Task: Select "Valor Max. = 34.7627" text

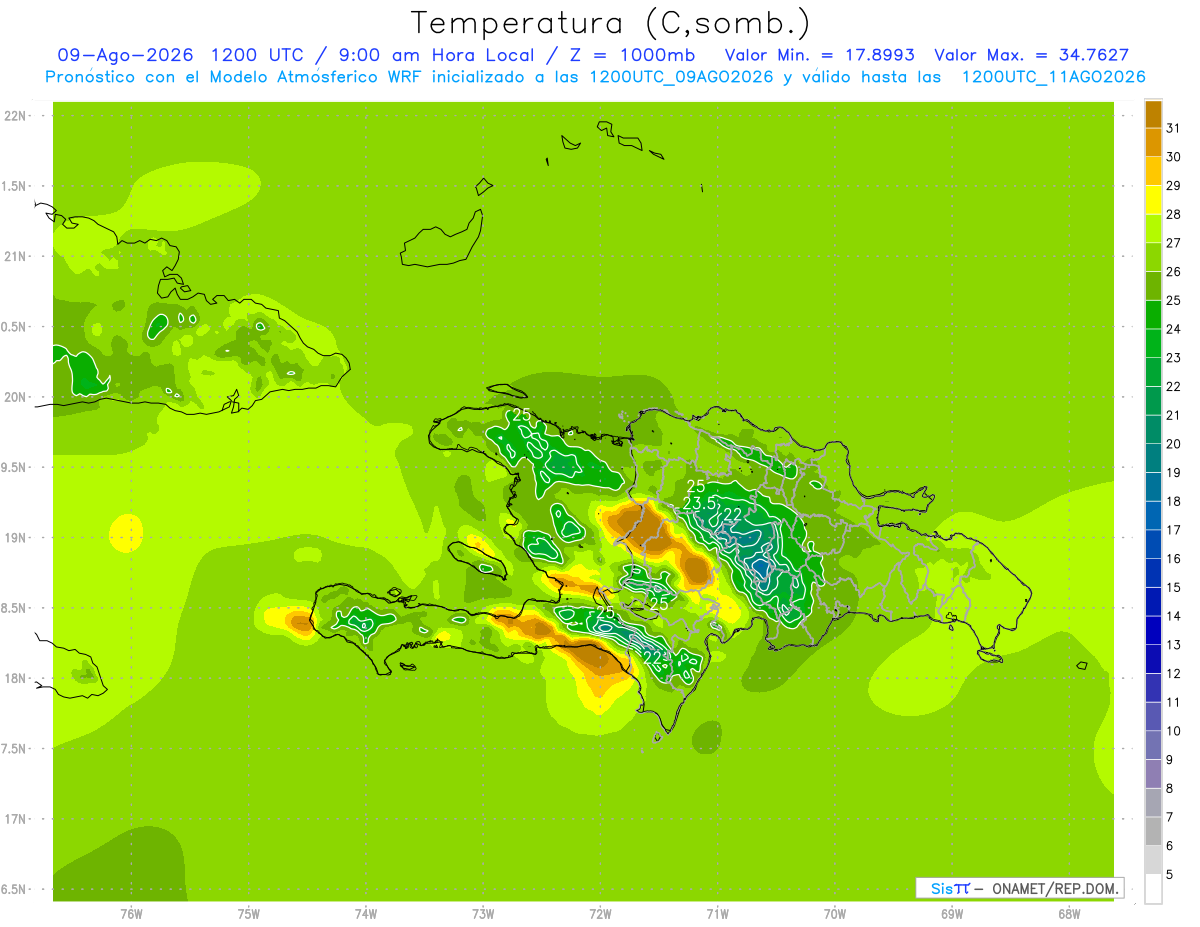Action: (1032, 55)
